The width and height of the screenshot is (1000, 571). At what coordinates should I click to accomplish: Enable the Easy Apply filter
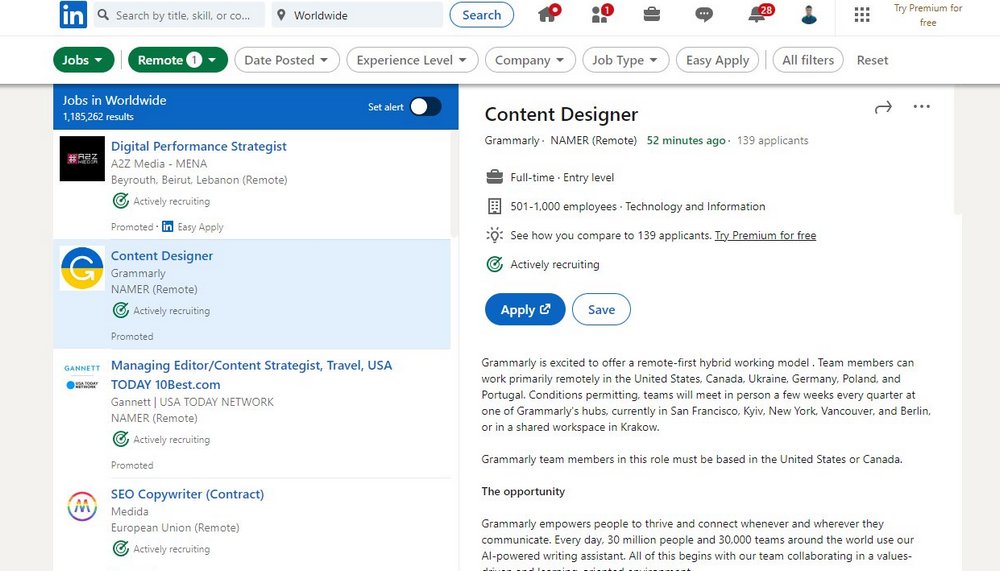pos(717,60)
